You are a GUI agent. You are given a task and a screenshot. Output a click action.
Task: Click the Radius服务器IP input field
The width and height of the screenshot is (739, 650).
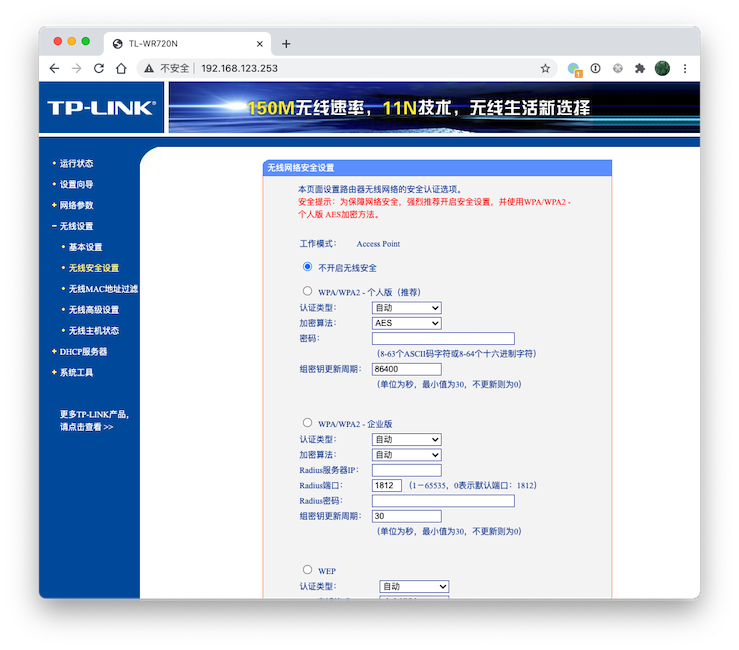pos(406,470)
